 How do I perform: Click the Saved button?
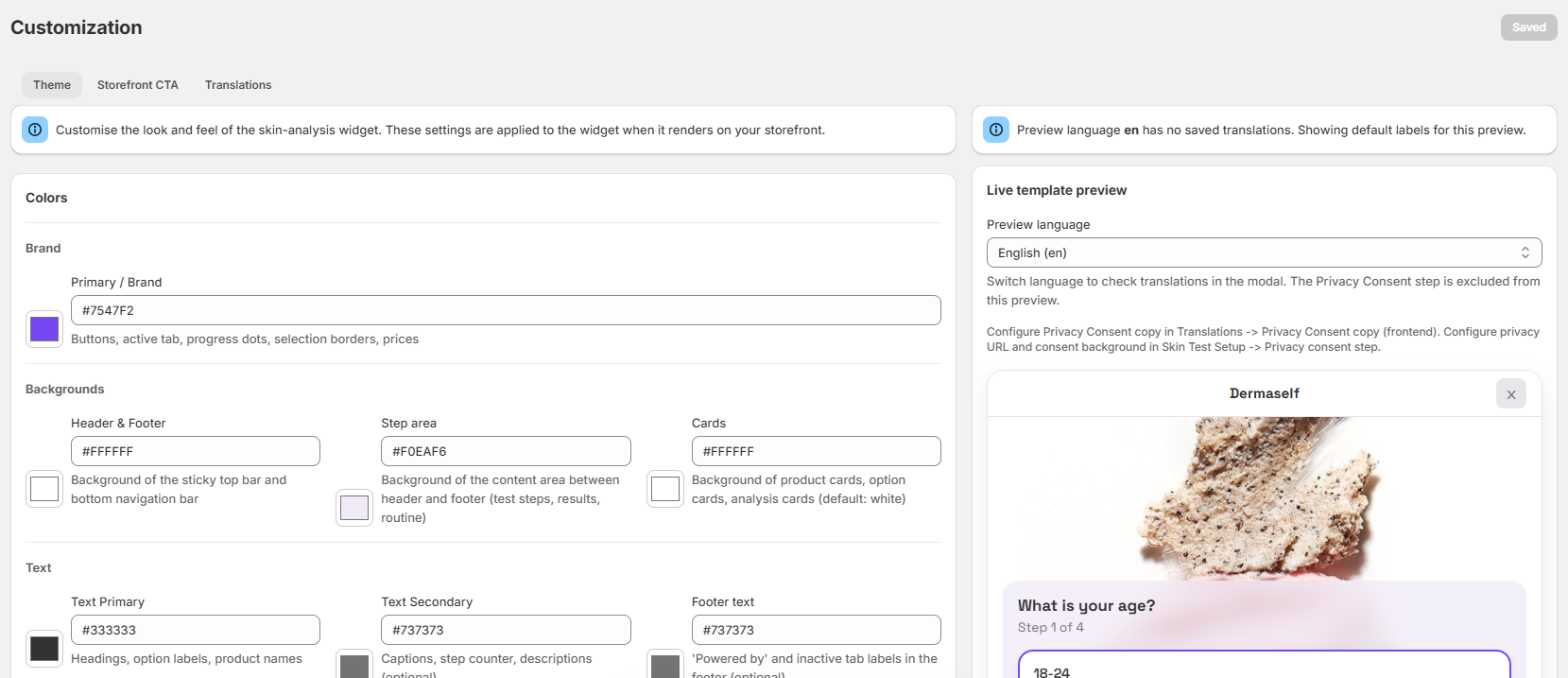pos(1528,27)
